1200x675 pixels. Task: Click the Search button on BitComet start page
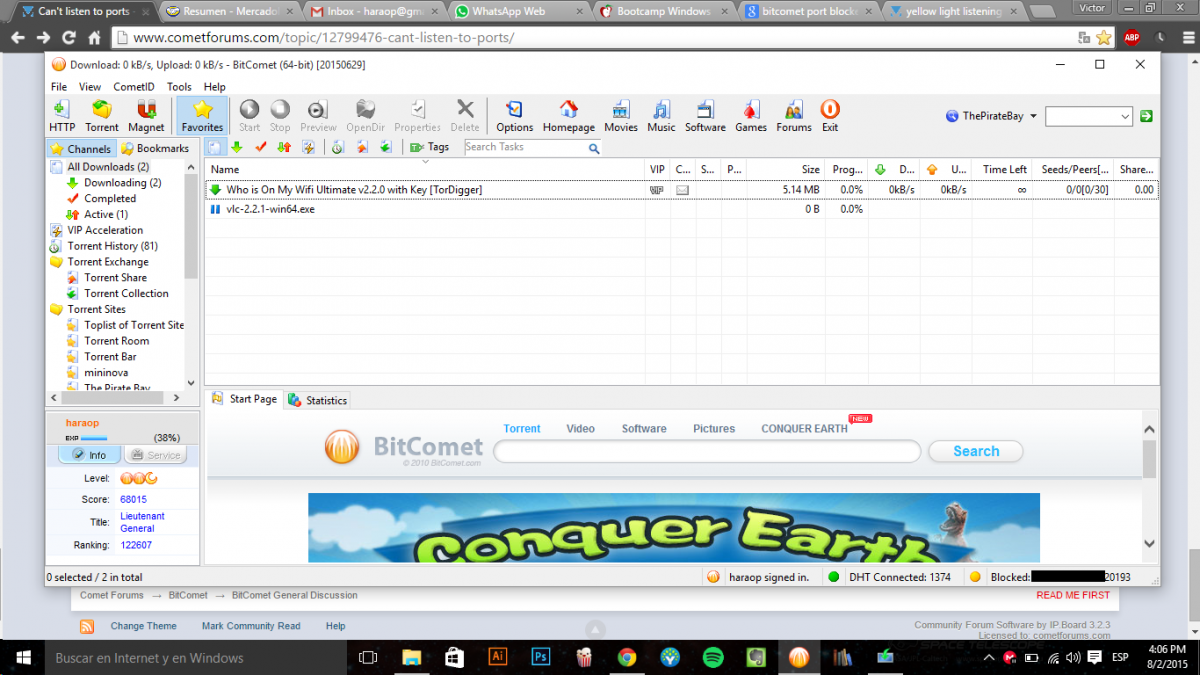pos(975,451)
